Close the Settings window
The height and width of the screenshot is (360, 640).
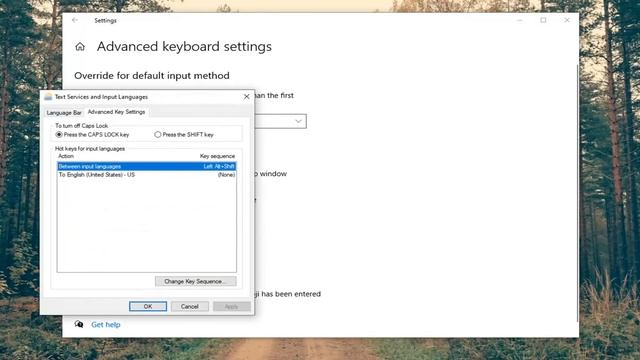point(567,20)
